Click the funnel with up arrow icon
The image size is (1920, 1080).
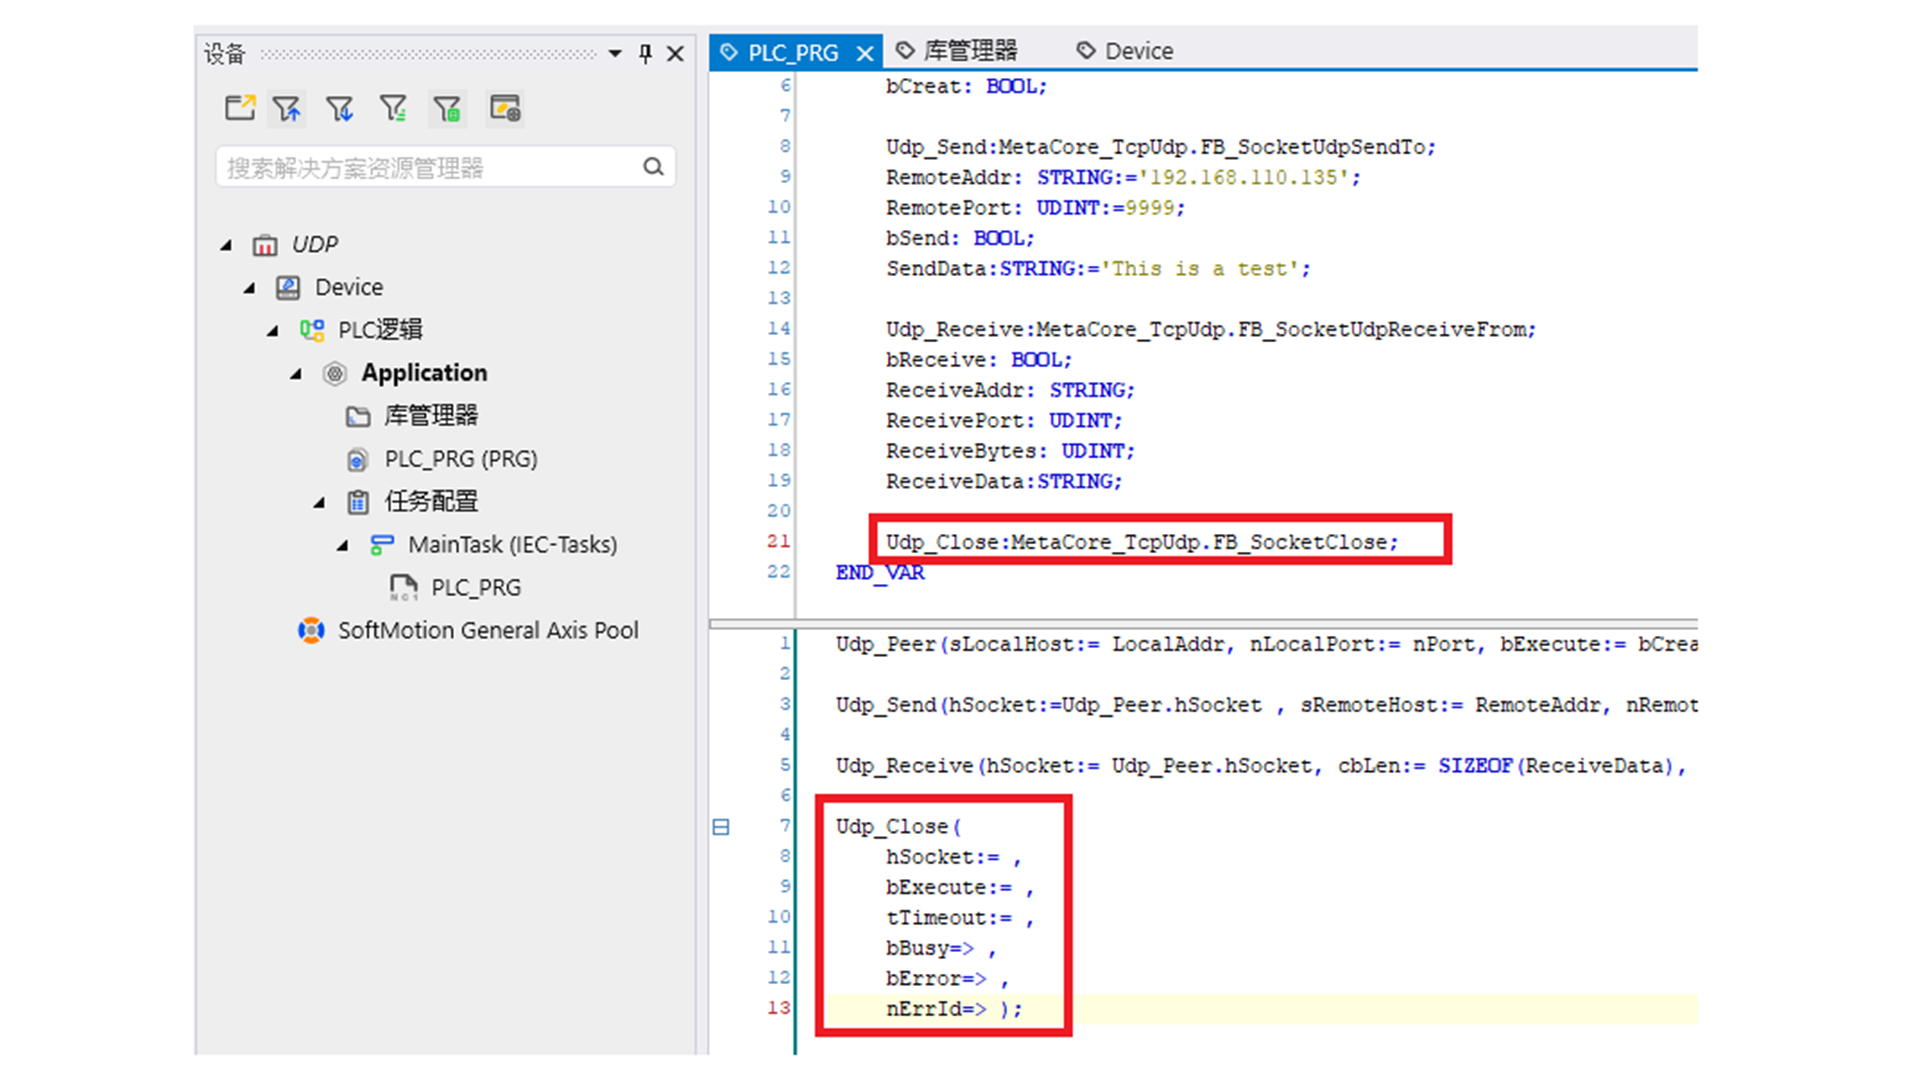tap(287, 108)
